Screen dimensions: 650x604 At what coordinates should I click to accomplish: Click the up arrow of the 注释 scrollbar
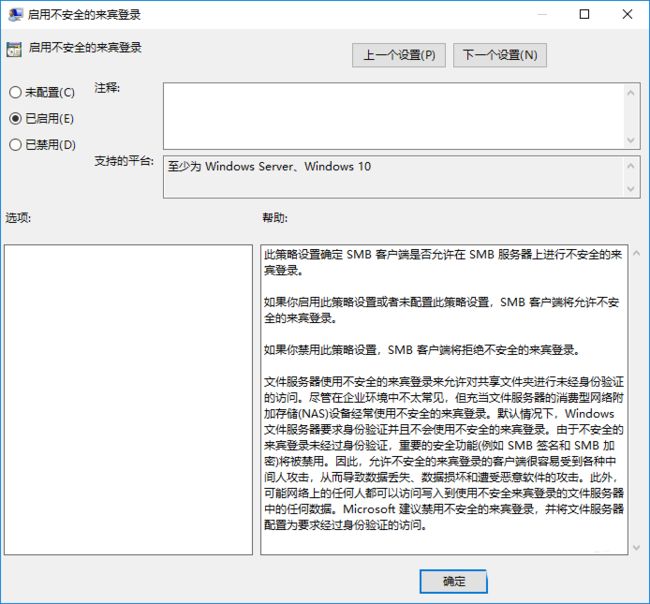[631, 93]
